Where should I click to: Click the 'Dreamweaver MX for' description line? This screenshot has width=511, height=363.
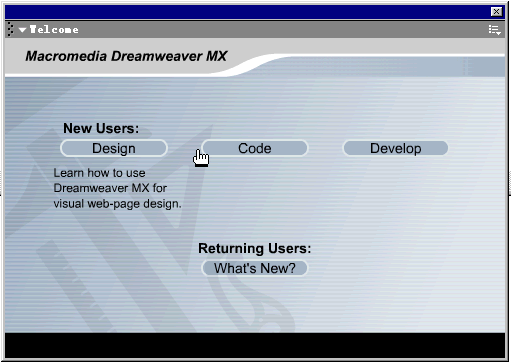tap(110, 188)
